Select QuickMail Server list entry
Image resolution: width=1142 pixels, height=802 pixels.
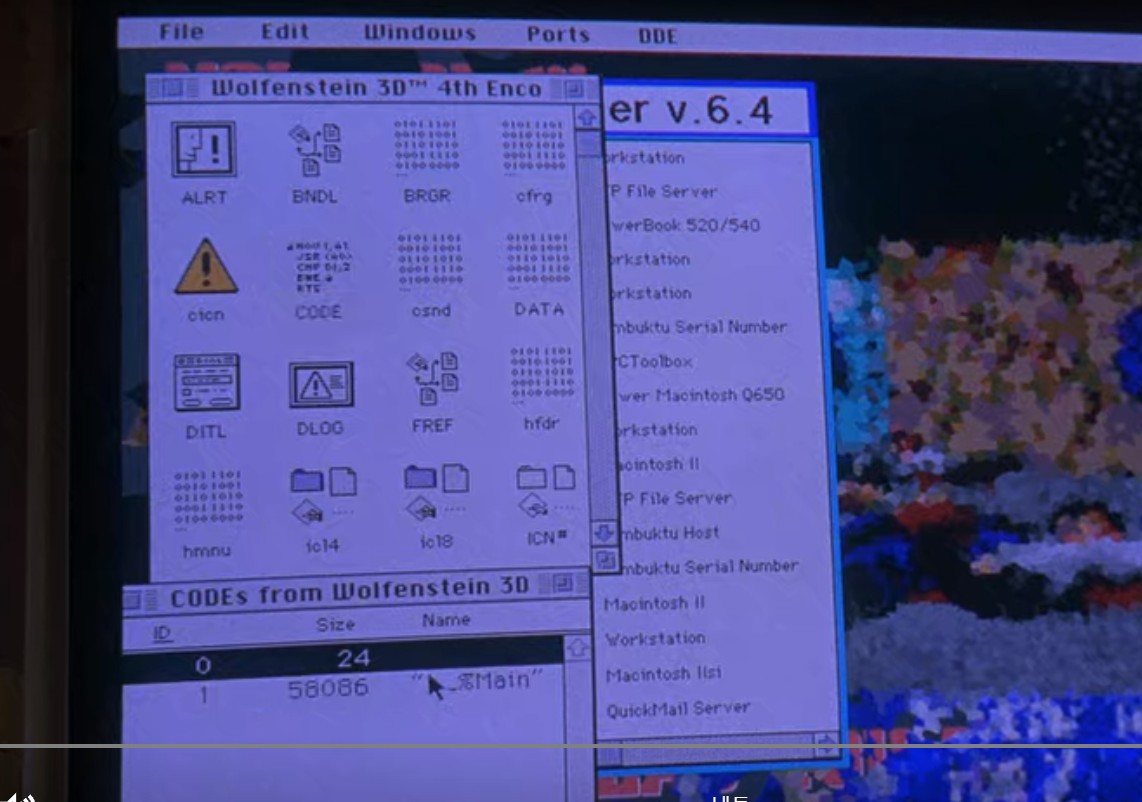pos(678,709)
